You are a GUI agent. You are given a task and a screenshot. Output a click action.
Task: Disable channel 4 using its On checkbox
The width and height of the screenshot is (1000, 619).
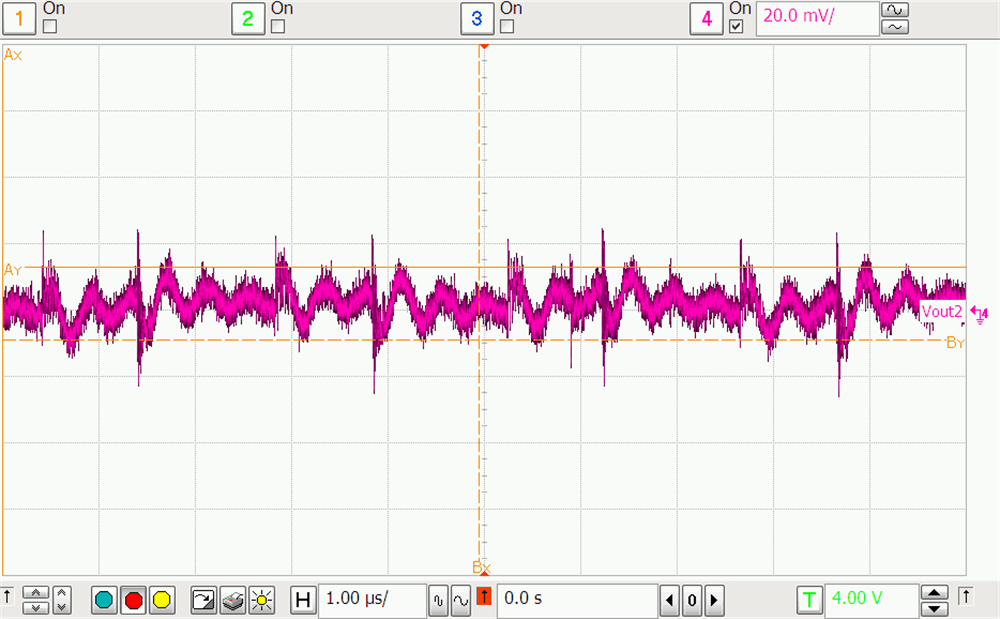[734, 26]
